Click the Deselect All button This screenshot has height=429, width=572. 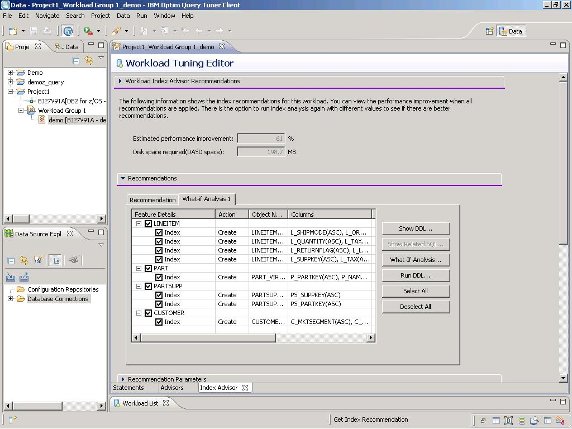[x=416, y=307]
